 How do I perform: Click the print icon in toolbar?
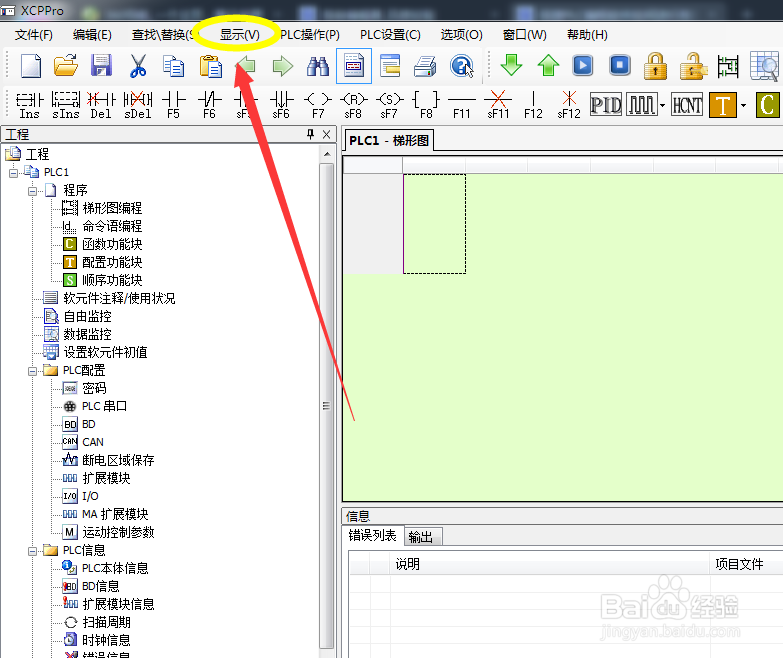425,66
